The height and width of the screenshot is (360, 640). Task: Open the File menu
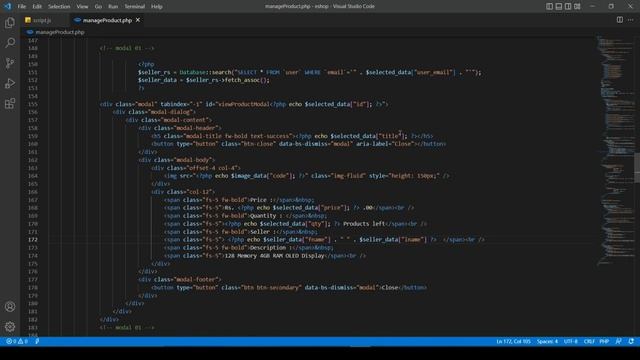22,7
